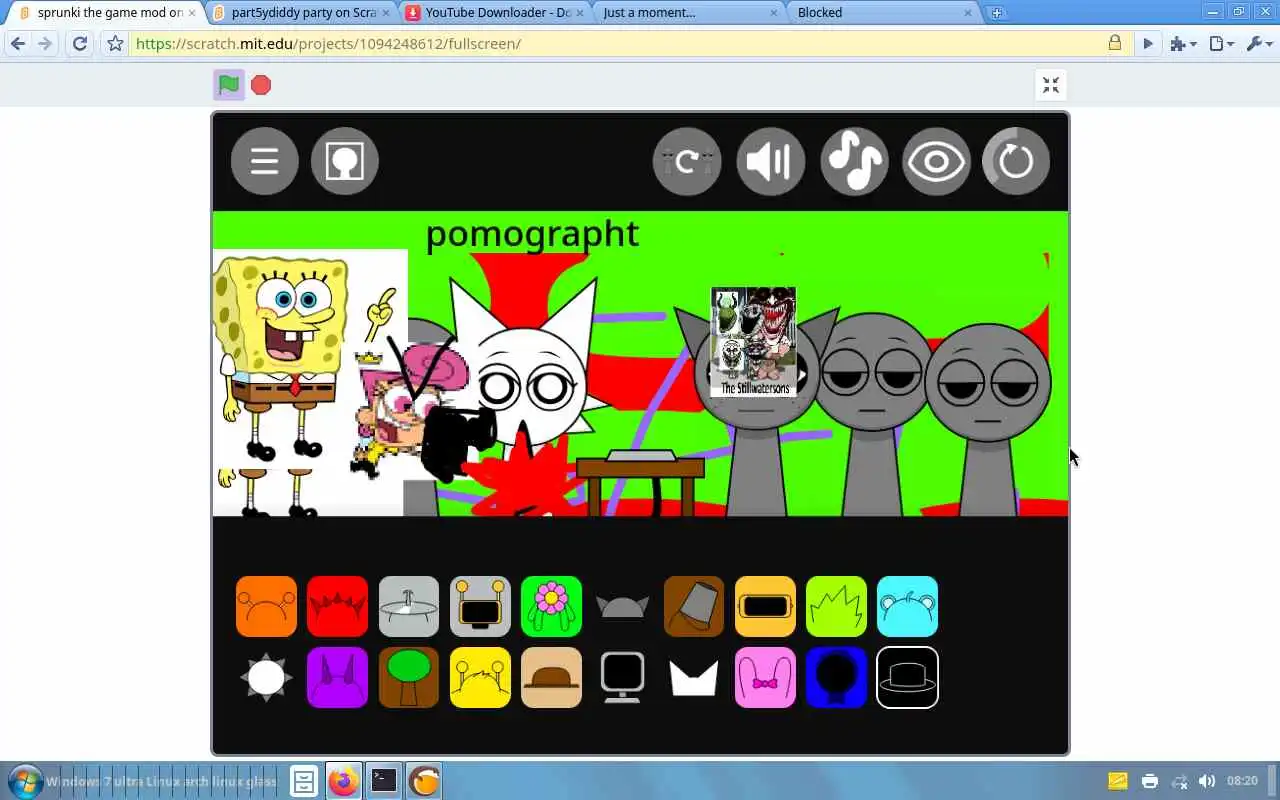Exit fullscreen mode with the shrink icon

[1050, 85]
